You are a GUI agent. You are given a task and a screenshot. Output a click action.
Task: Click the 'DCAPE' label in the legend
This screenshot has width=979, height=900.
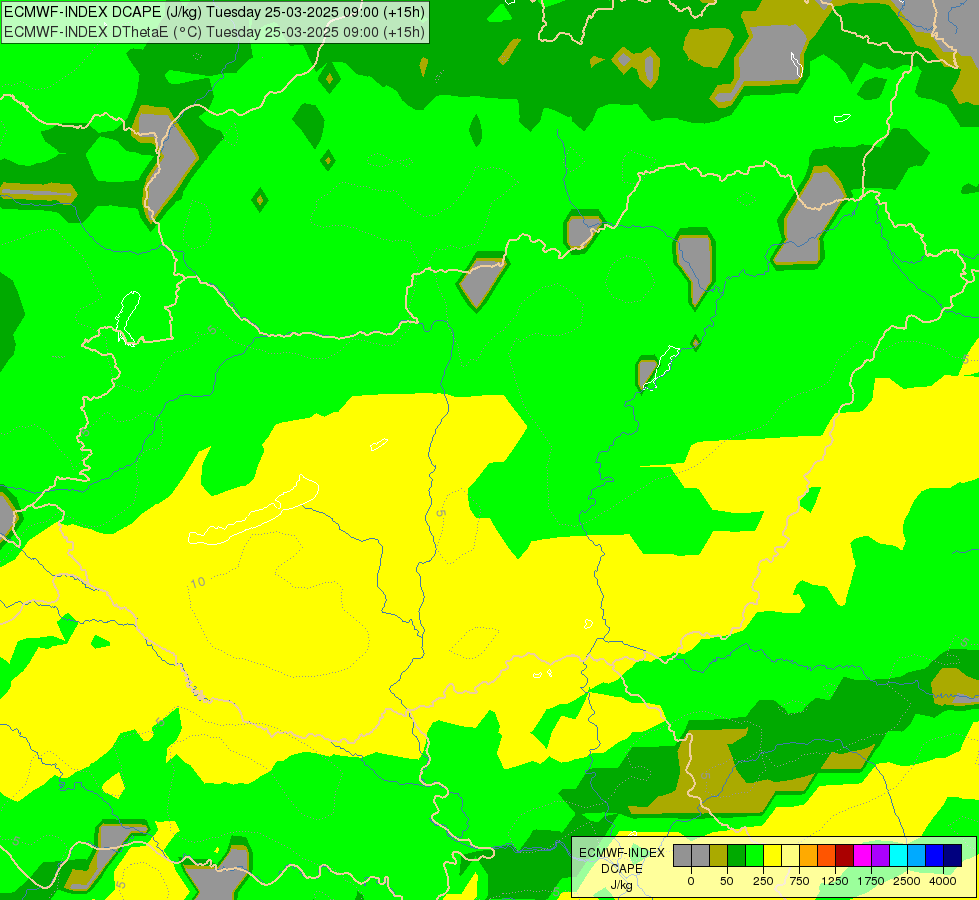622,869
